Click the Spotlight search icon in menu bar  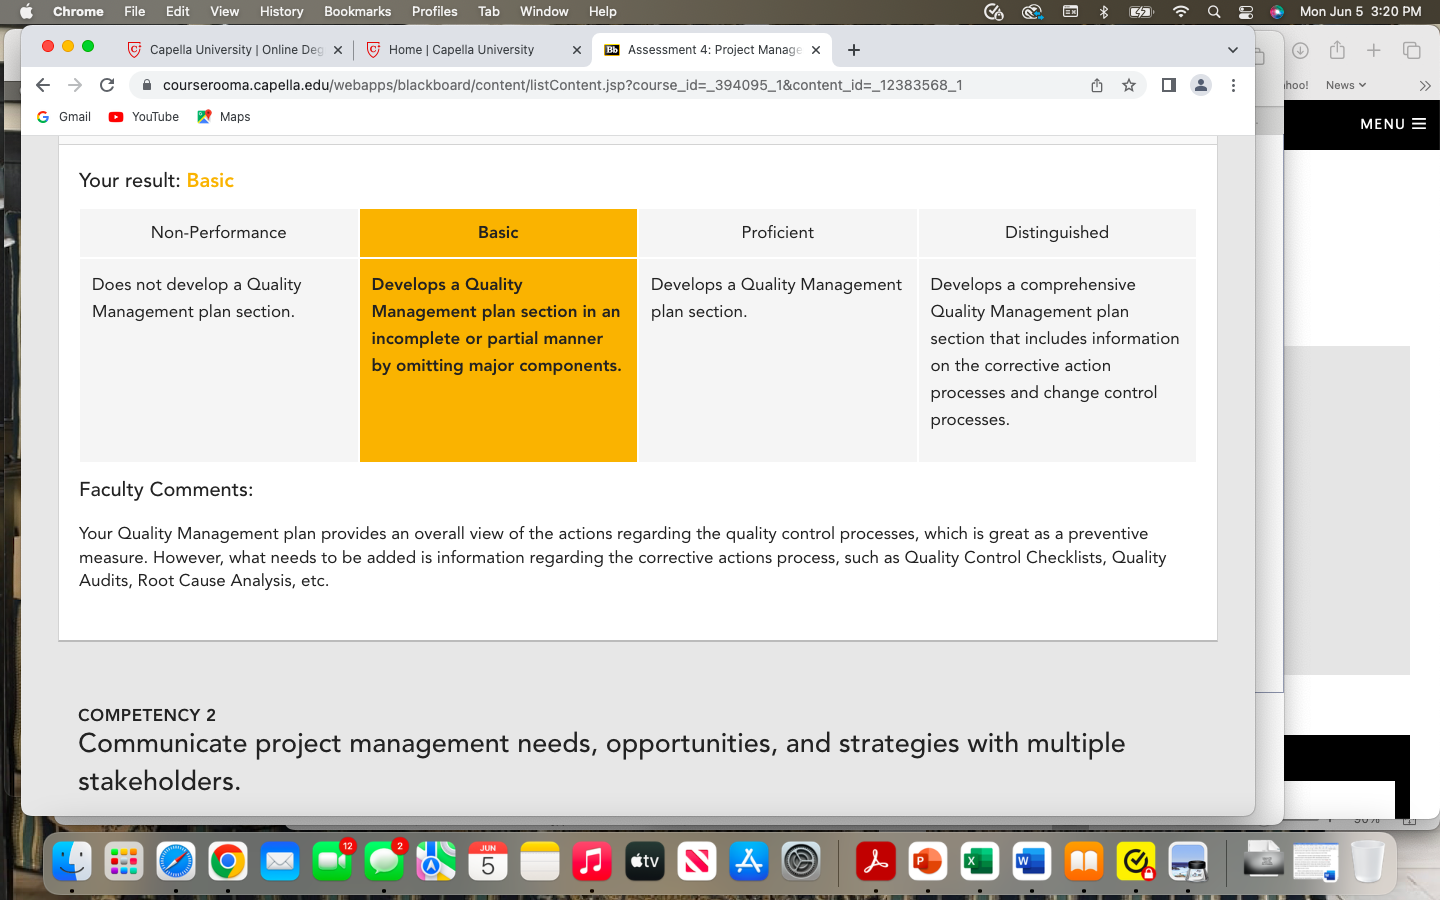coord(1214,11)
